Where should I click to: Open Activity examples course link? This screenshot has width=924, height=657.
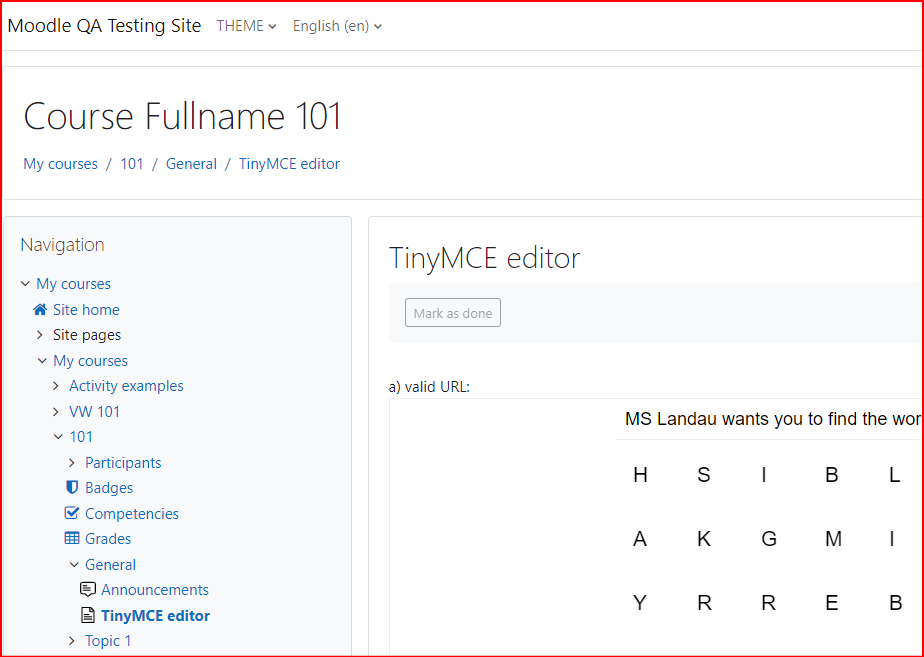point(126,386)
